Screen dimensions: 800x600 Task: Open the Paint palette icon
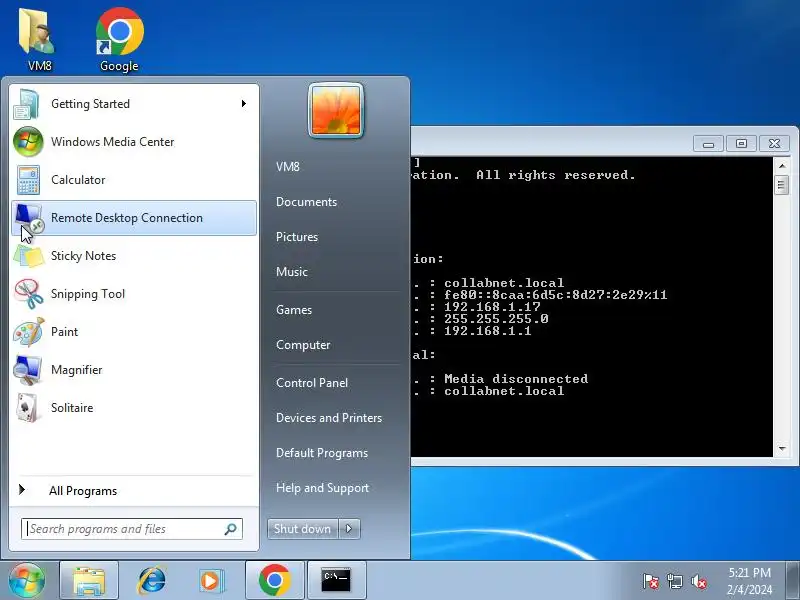click(29, 332)
